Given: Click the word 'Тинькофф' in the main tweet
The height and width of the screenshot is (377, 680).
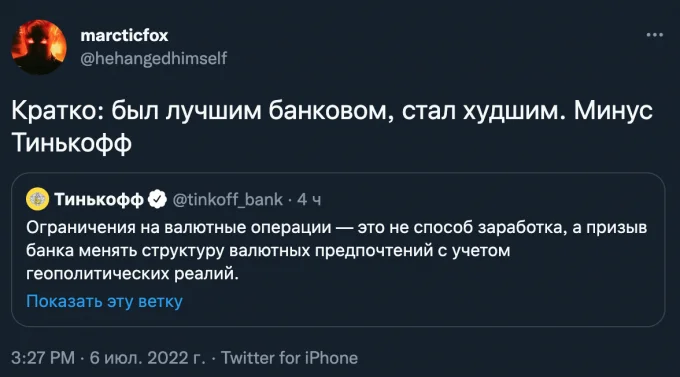Looking at the screenshot, I should click(72, 143).
